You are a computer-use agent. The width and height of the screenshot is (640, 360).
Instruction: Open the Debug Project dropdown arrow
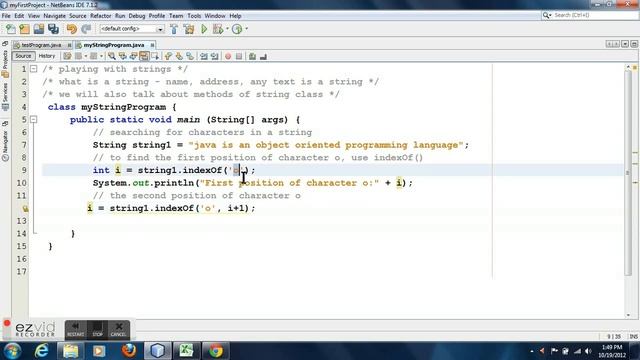coord(227,29)
